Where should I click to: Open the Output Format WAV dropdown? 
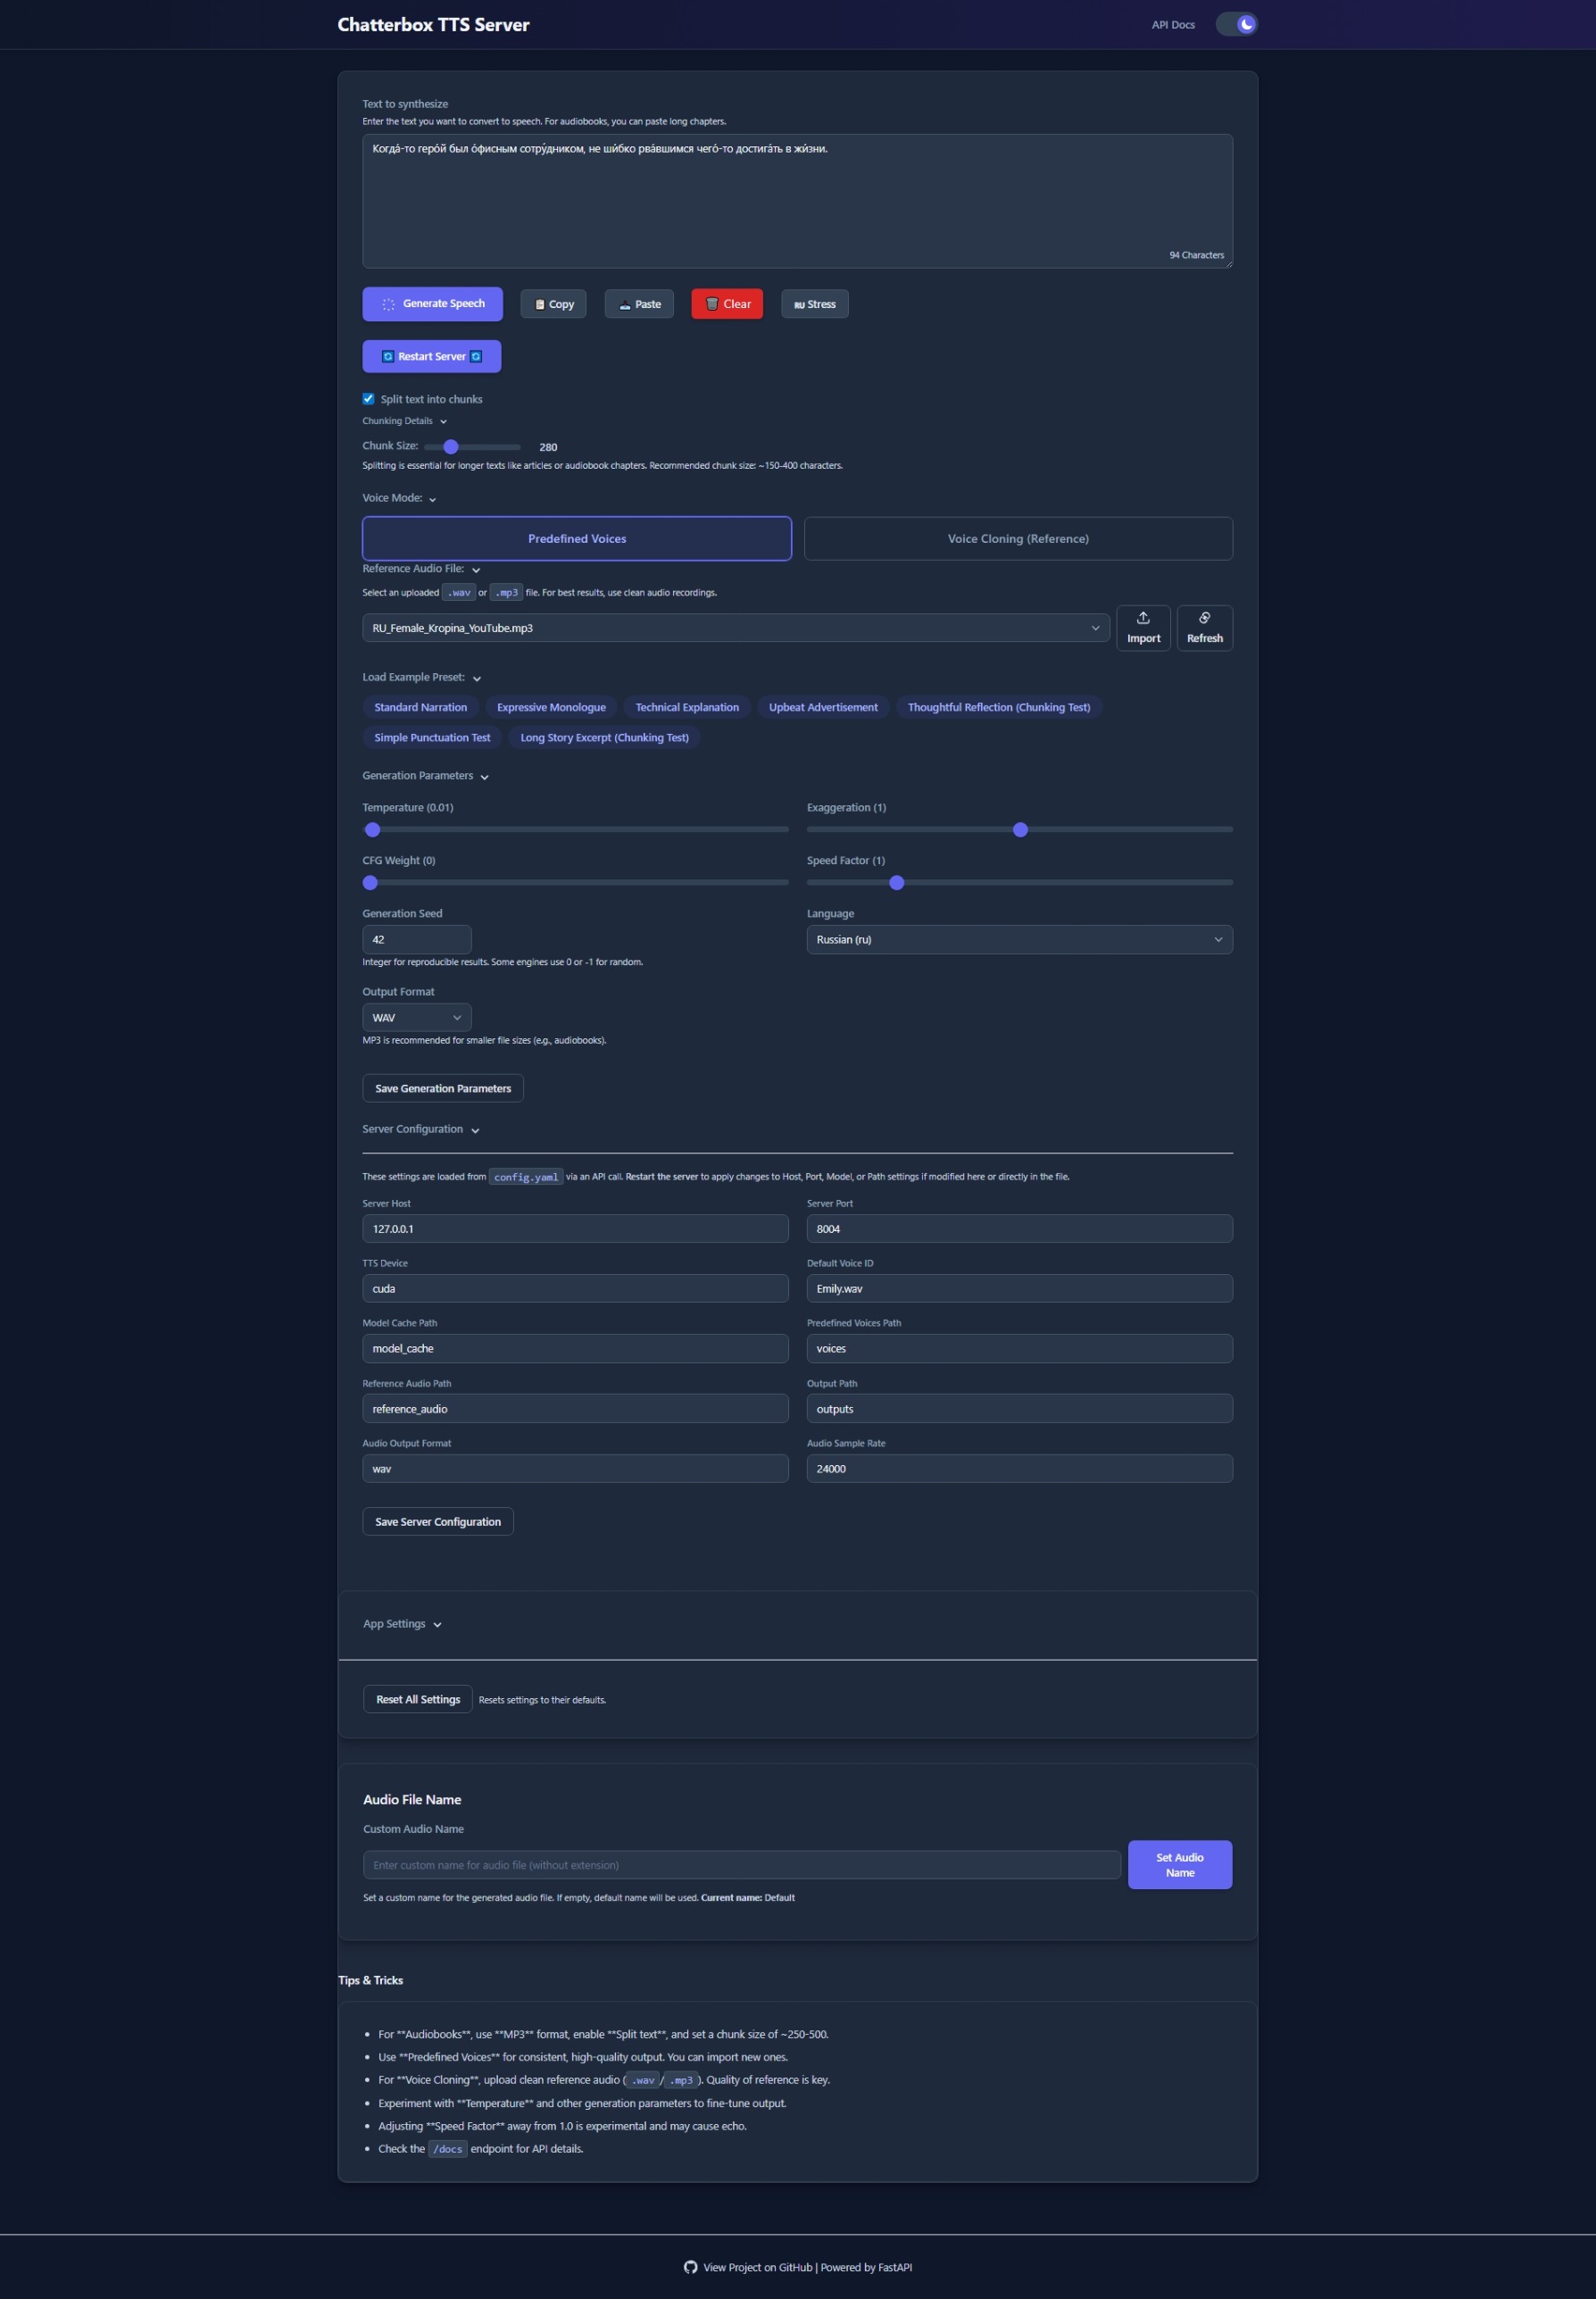pyautogui.click(x=416, y=1018)
